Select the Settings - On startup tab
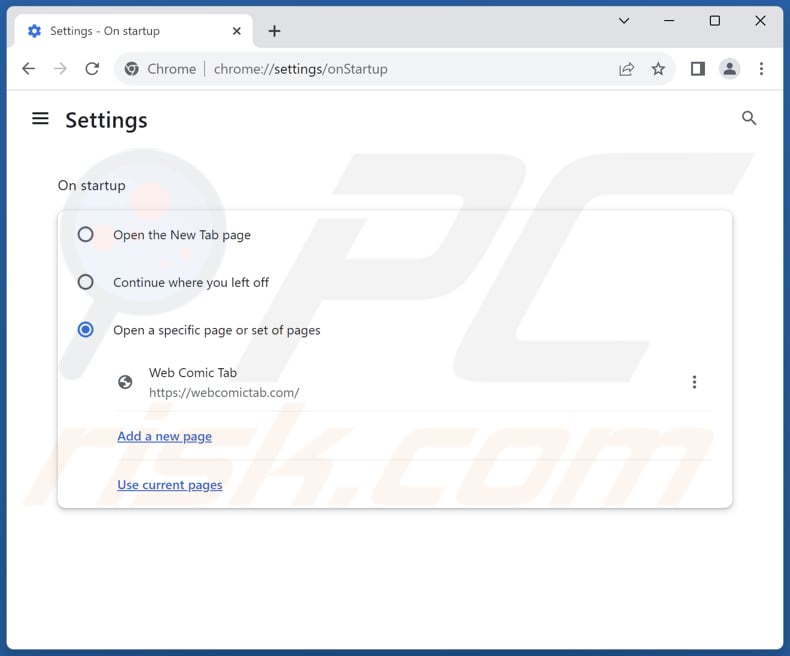790x656 pixels. click(134, 31)
